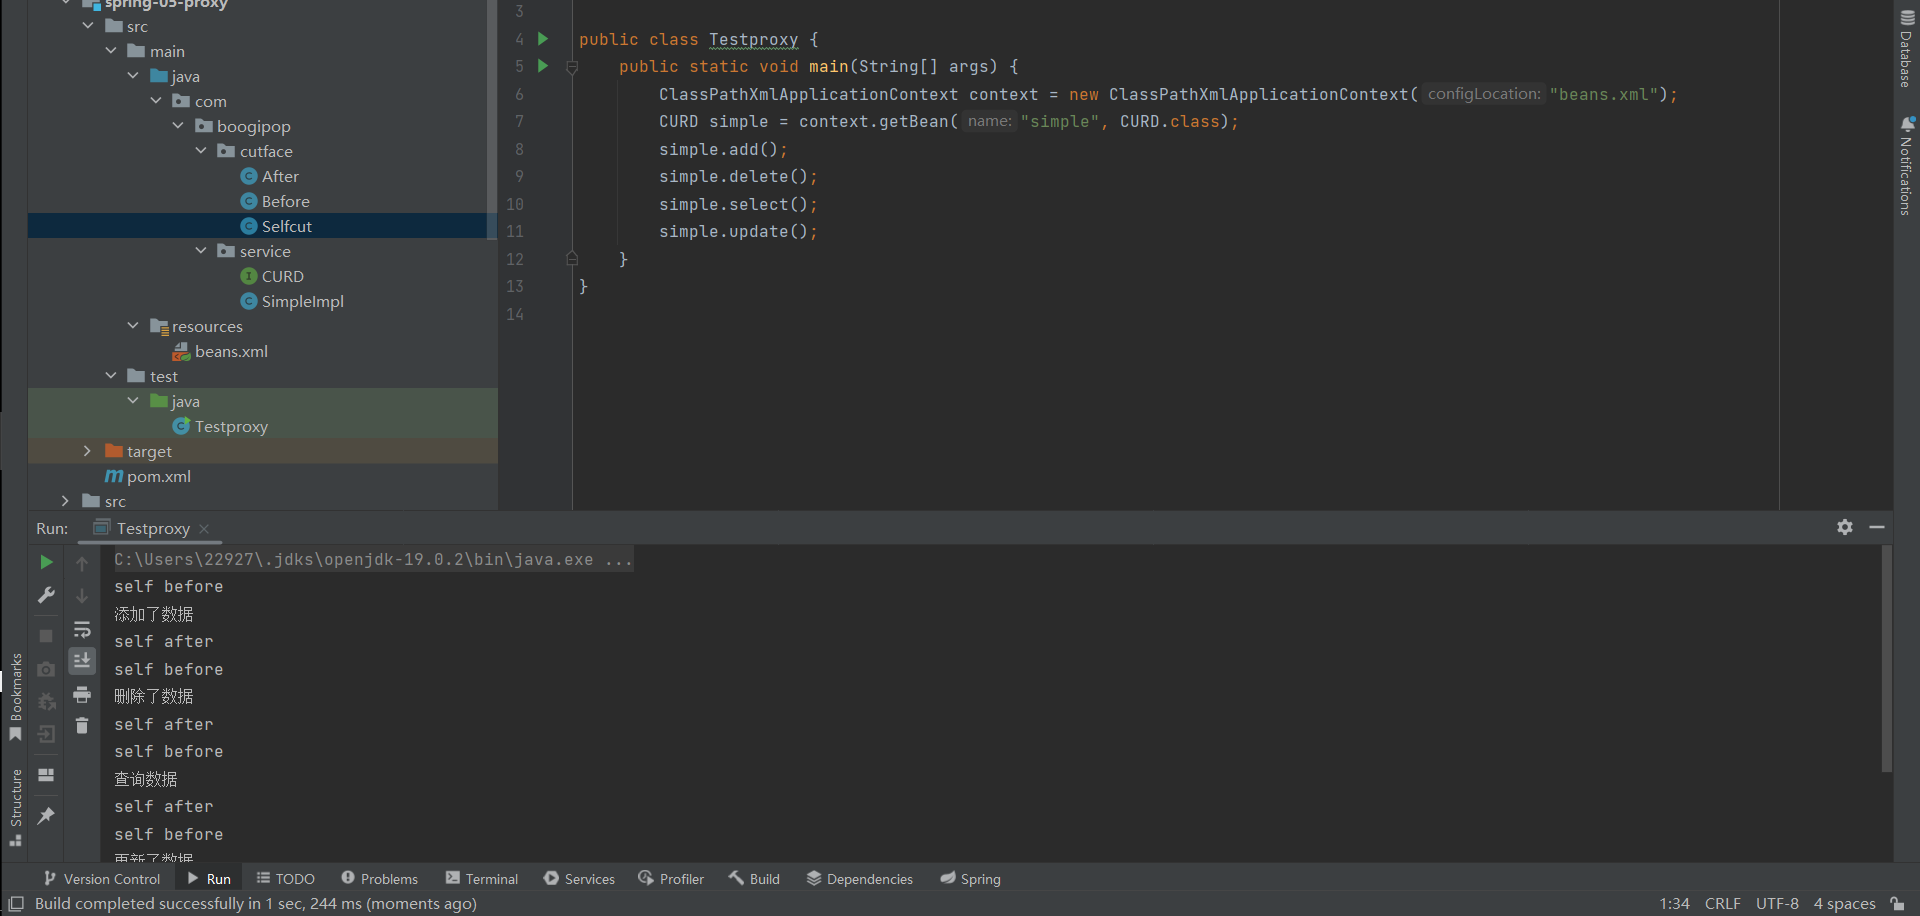The height and width of the screenshot is (916, 1920).
Task: Open the Spring tool window
Action: 971,879
